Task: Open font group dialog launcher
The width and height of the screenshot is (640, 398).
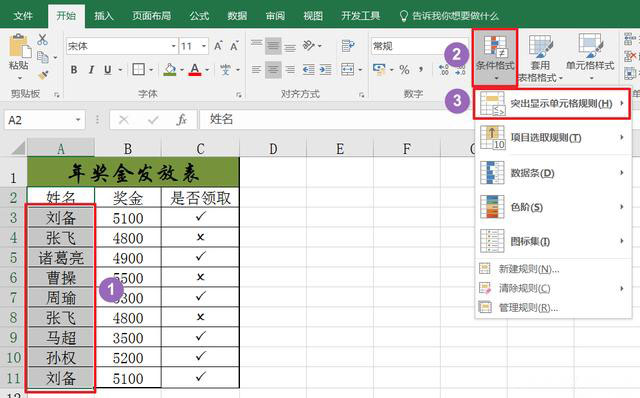Action: [x=239, y=95]
